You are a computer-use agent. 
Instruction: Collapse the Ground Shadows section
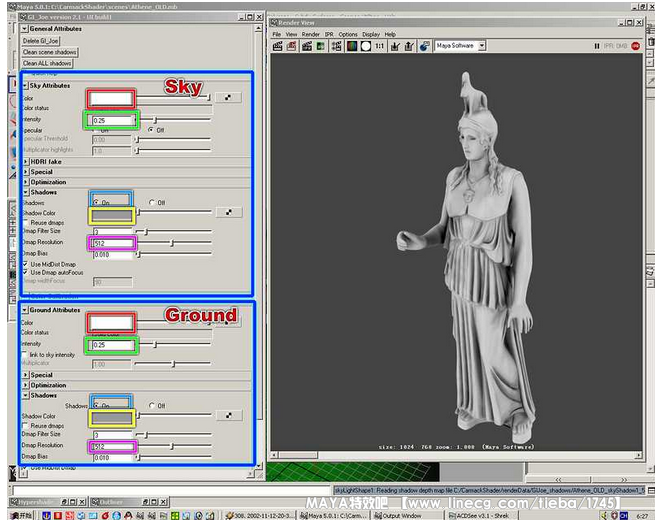26,395
